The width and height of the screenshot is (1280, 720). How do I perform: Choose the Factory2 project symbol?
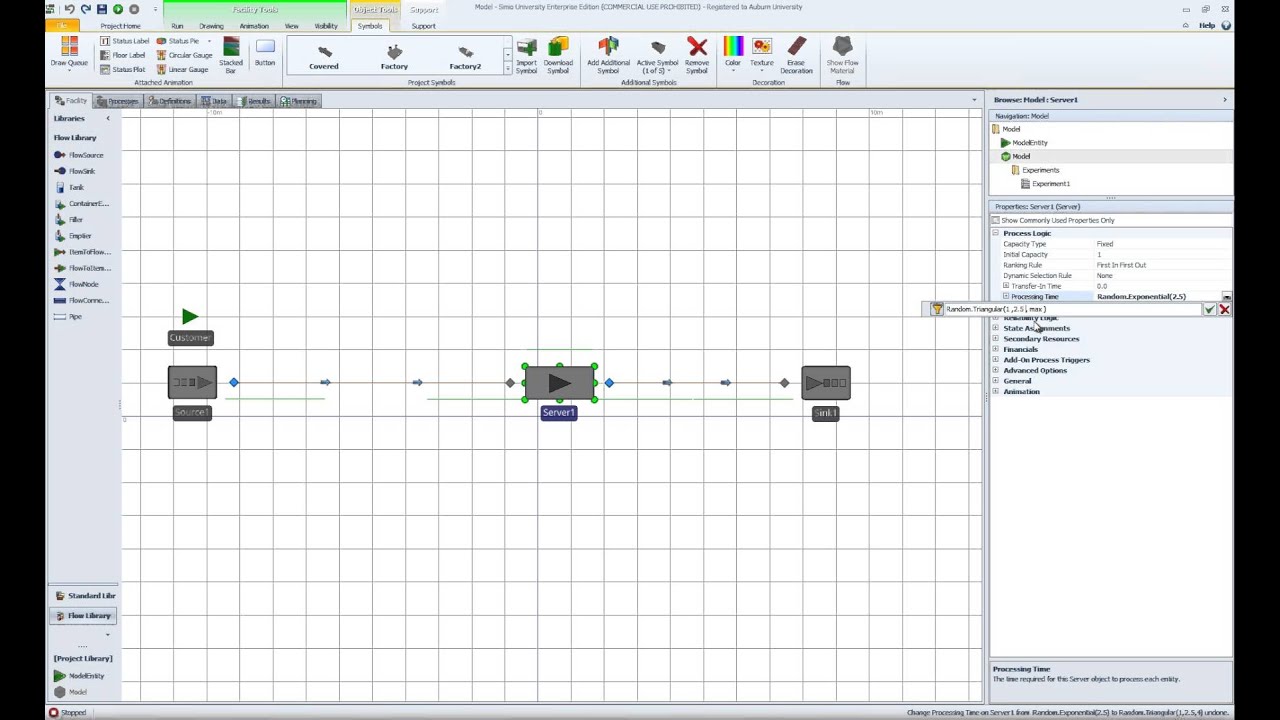tap(465, 57)
